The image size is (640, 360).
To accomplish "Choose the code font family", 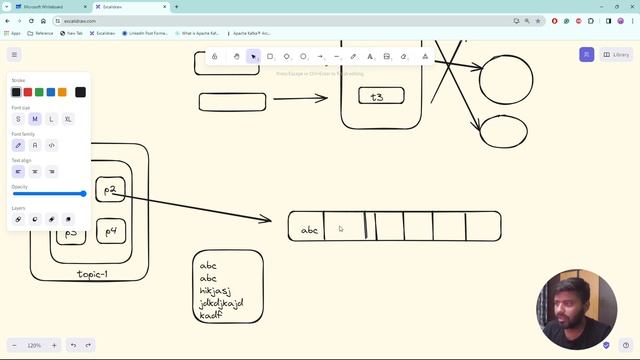I will coord(51,145).
